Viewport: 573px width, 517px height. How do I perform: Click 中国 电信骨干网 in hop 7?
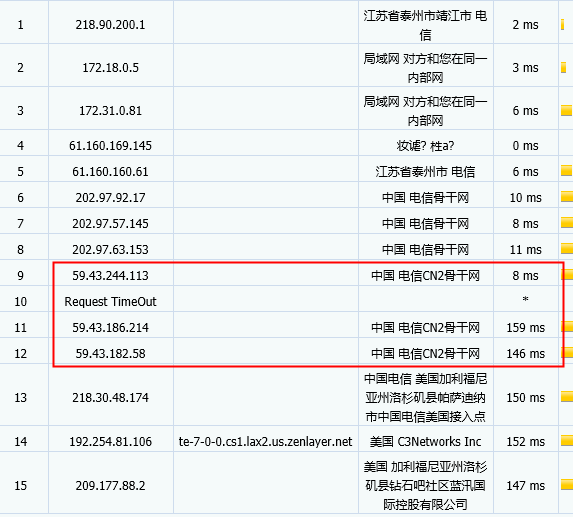click(425, 224)
